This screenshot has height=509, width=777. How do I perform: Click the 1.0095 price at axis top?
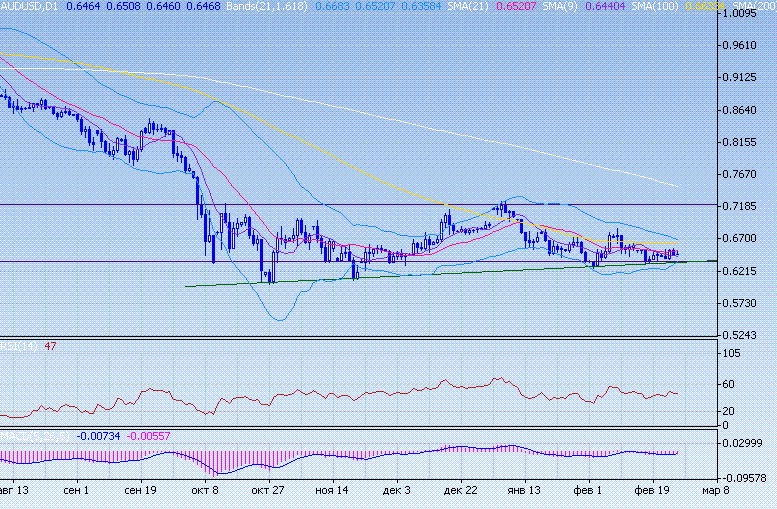743,15
